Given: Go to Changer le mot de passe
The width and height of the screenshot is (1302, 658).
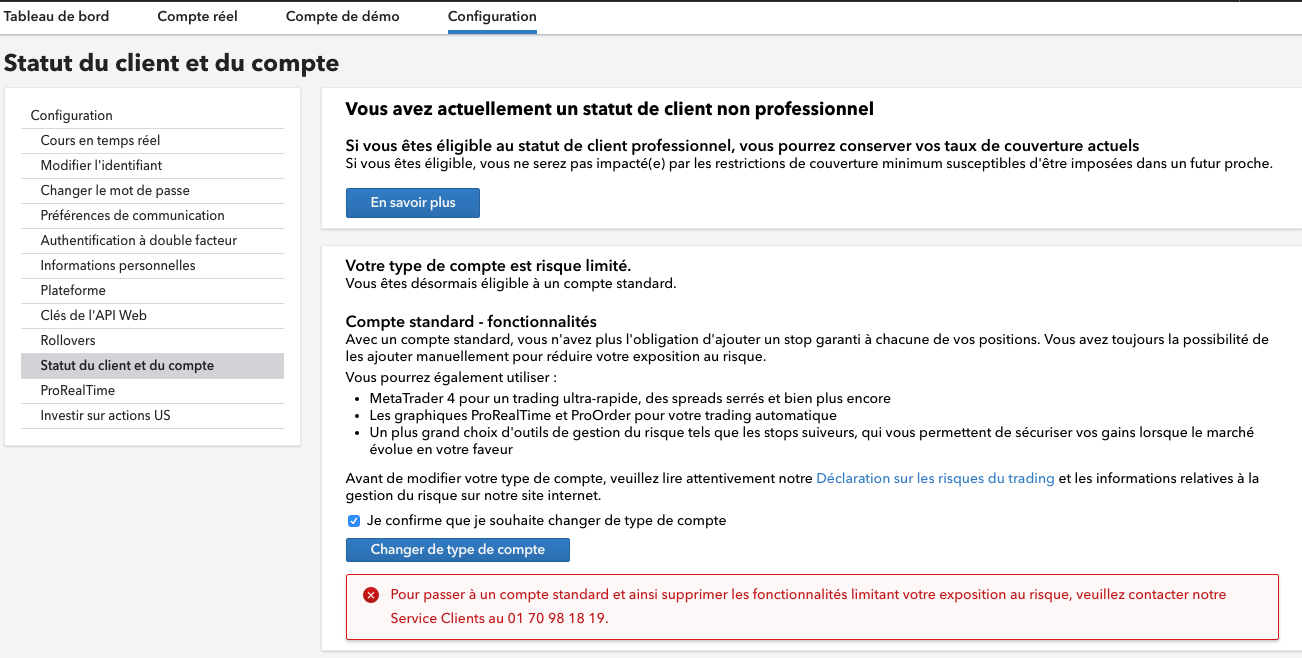Looking at the screenshot, I should click(x=115, y=191).
